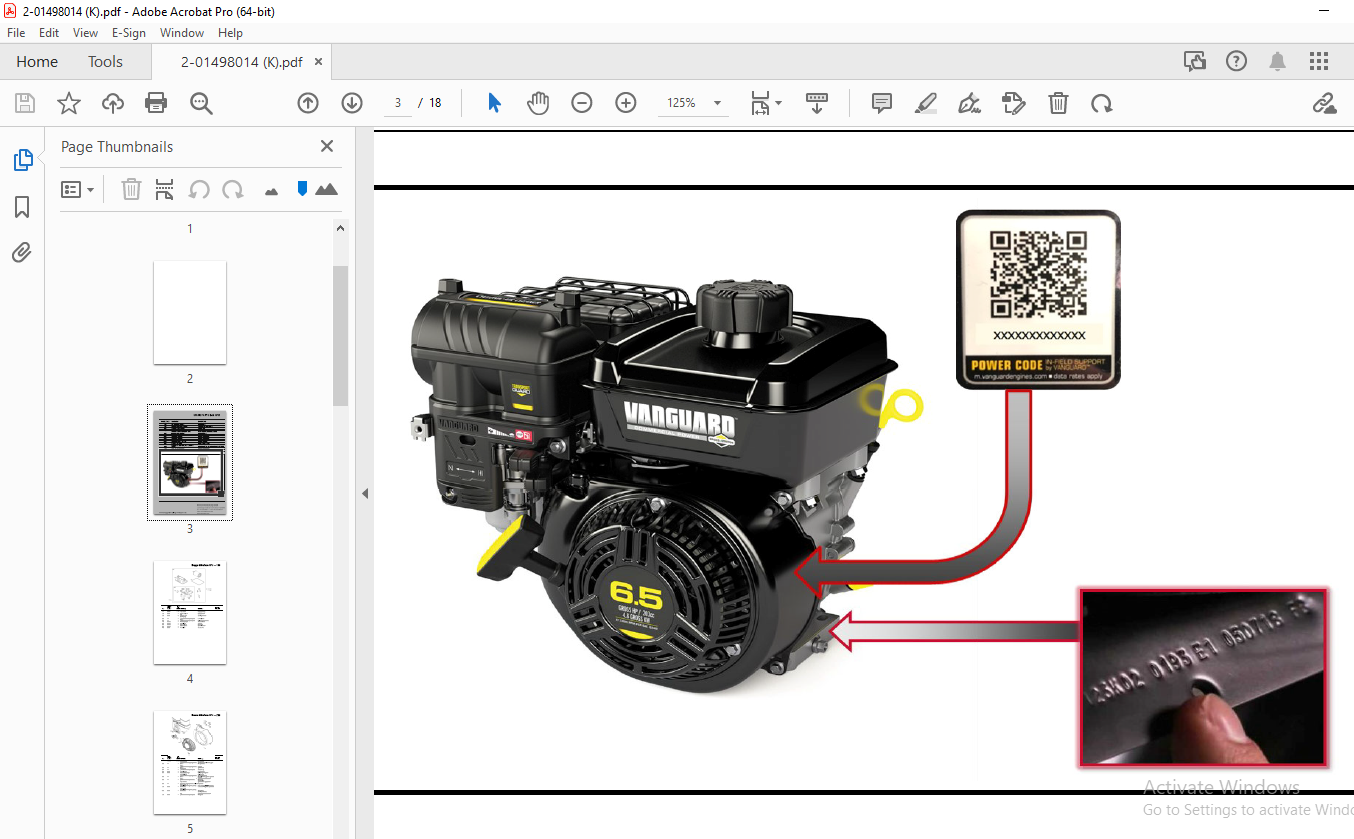The height and width of the screenshot is (839, 1354).
Task: Rotate thumbnail pages clockwise
Action: 233,189
